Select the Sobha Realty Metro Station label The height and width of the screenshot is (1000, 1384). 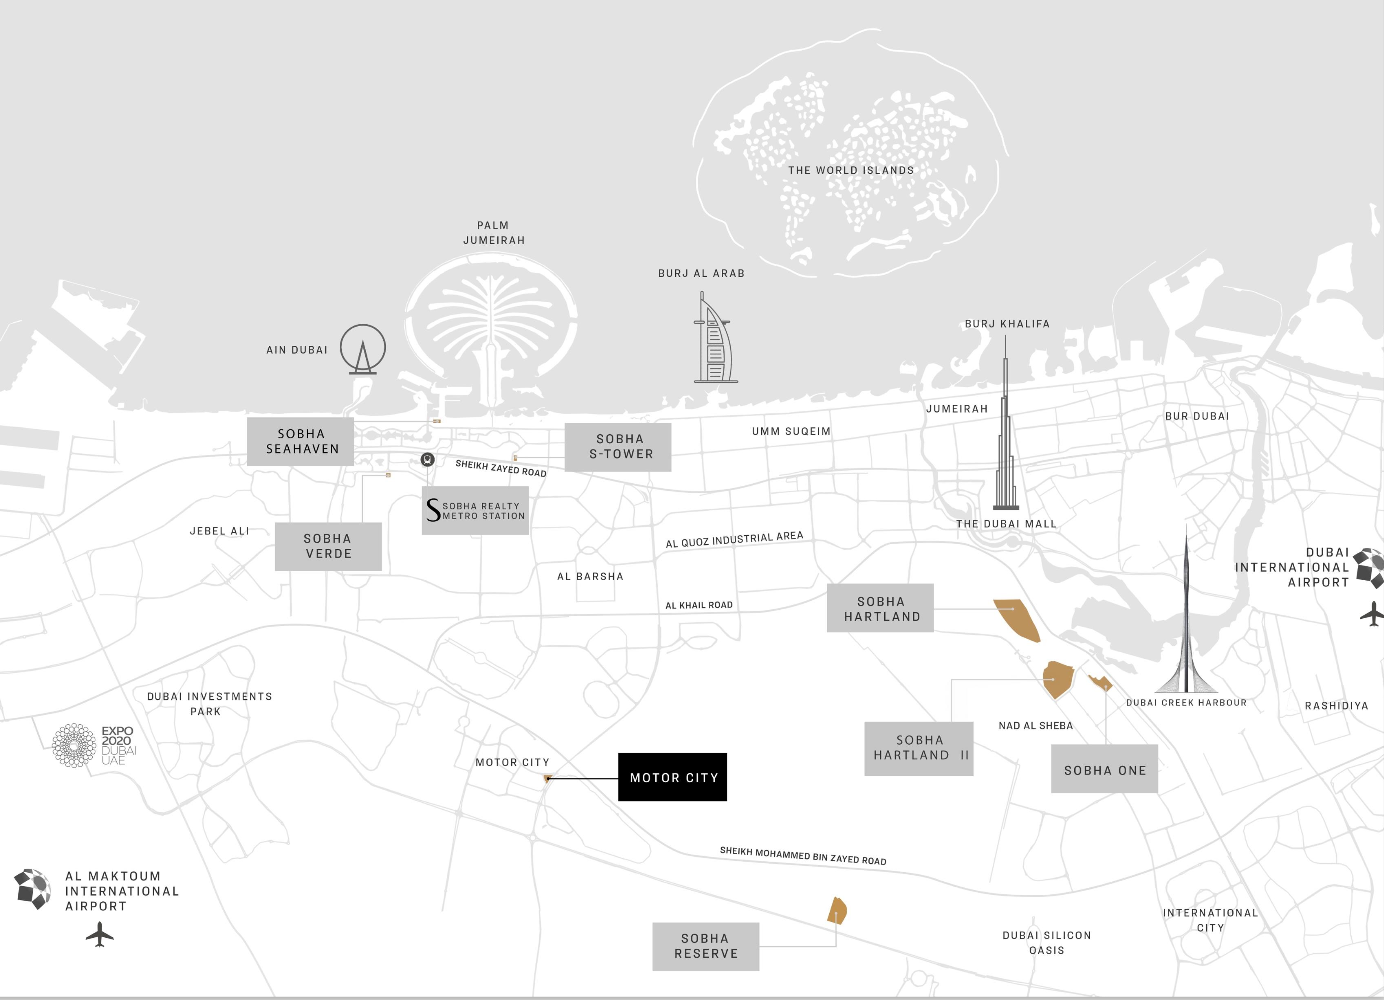coord(475,511)
